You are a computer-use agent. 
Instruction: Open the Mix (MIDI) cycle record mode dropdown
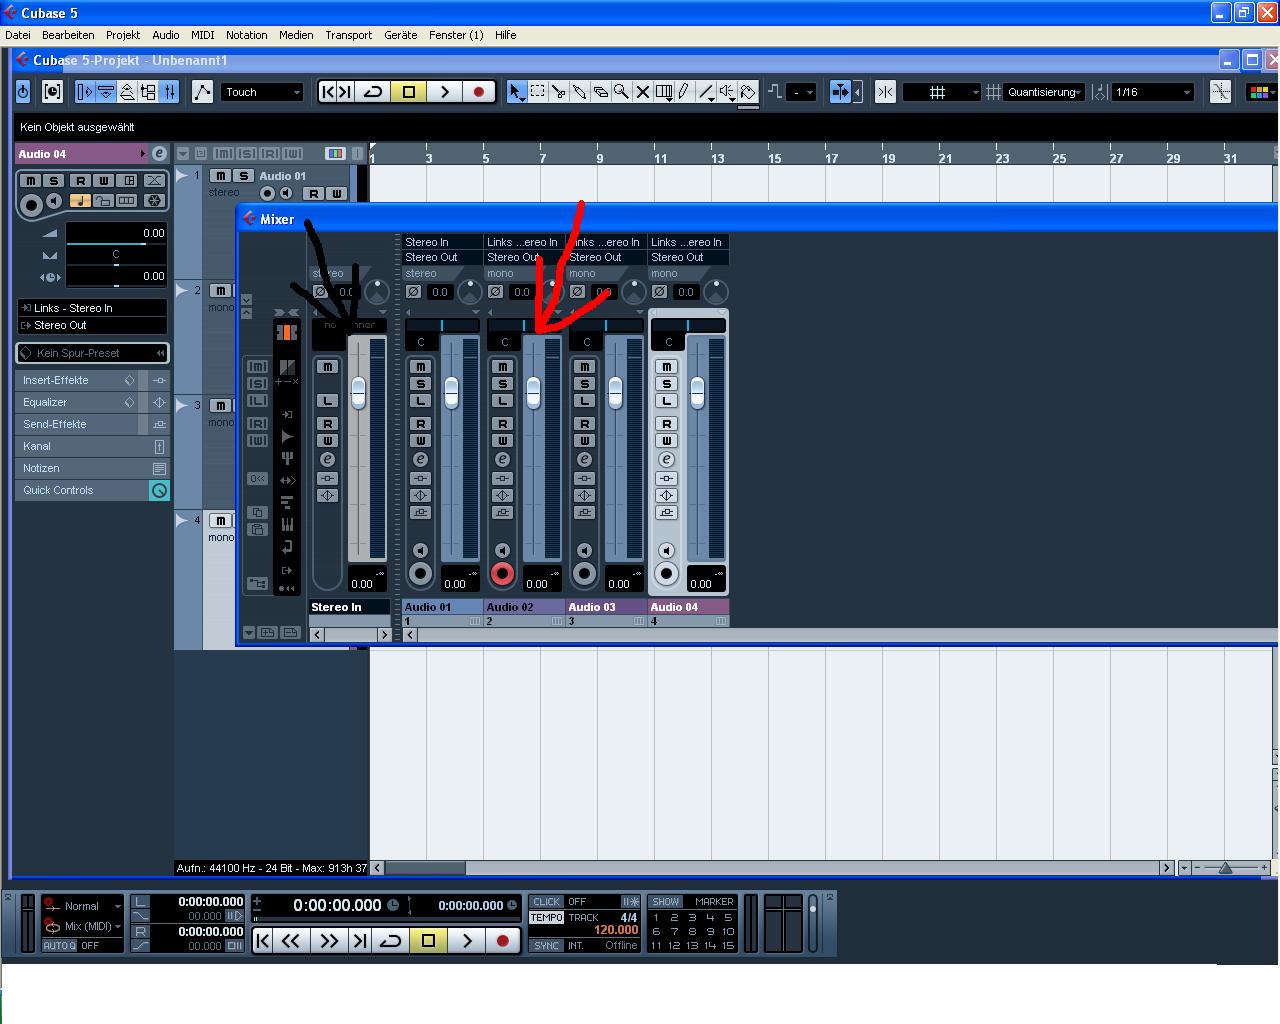tap(83, 926)
